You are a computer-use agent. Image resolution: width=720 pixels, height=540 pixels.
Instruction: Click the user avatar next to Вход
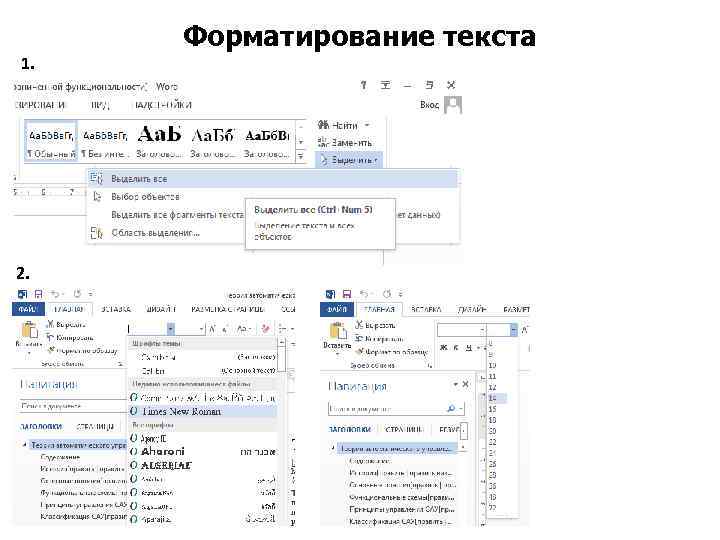point(453,105)
